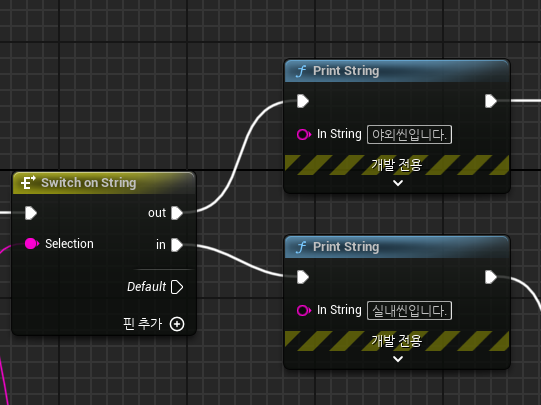This screenshot has height=405, width=541.
Task: Click the In String pin next to 야외씬입니다.
Action: [304, 134]
